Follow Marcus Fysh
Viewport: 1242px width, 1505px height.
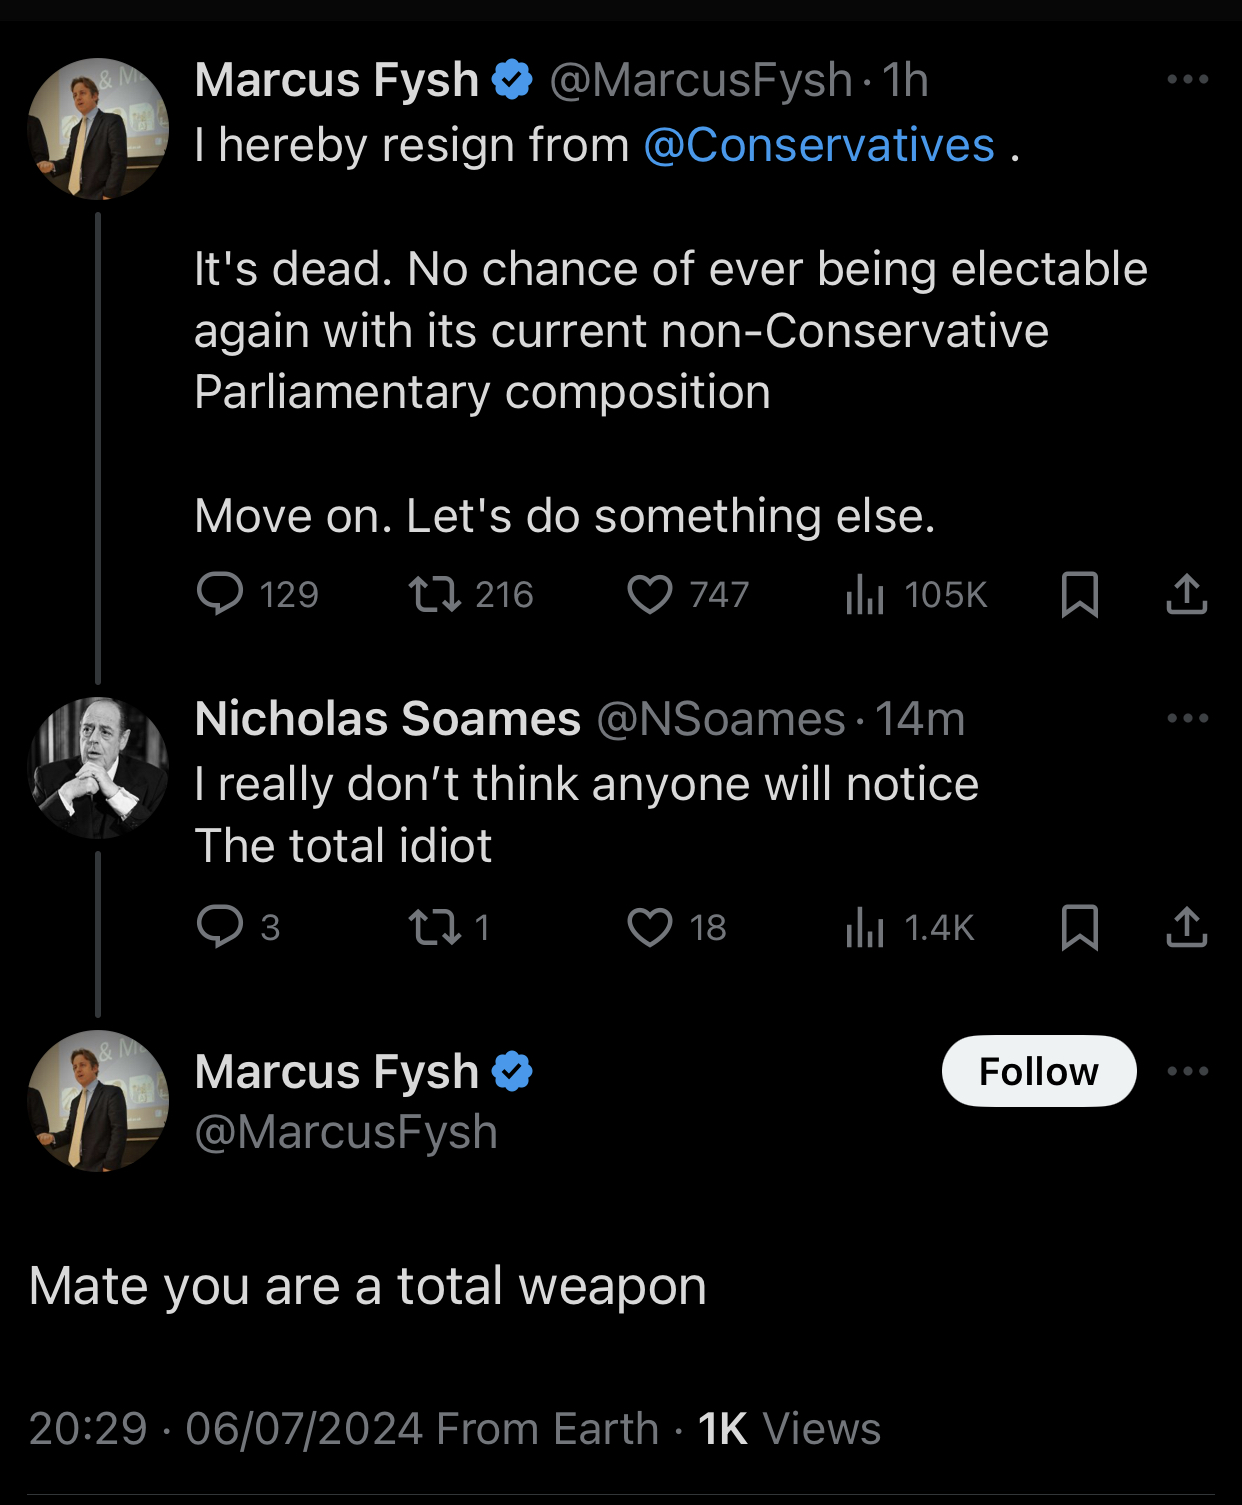click(1038, 1071)
